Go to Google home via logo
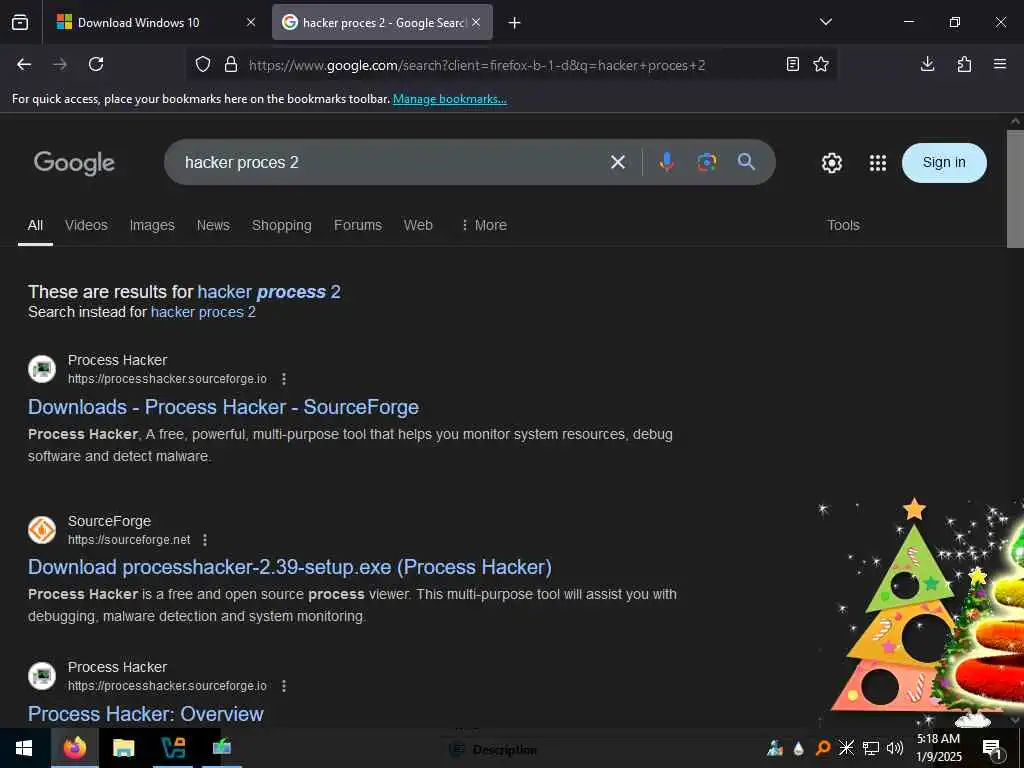This screenshot has height=768, width=1024. 74,163
